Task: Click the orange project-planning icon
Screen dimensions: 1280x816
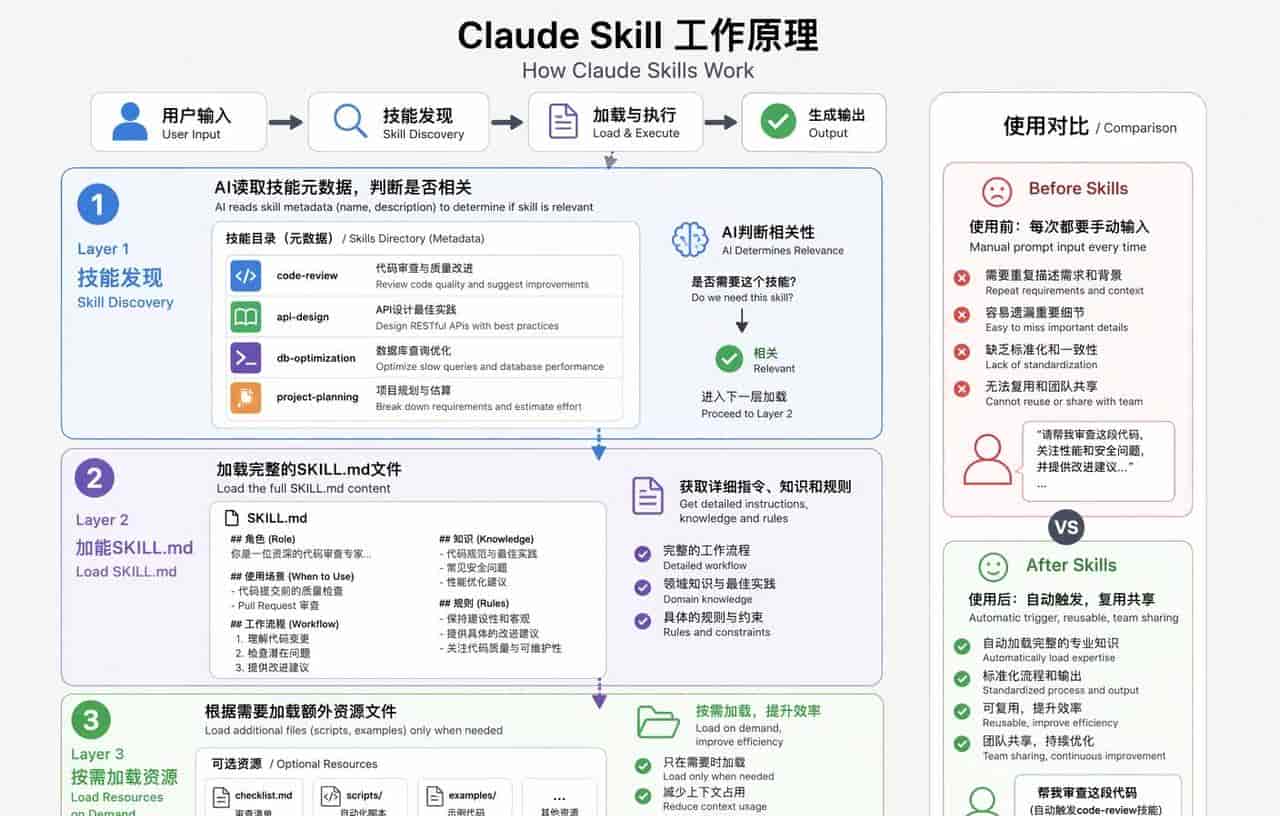Action: tap(246, 398)
